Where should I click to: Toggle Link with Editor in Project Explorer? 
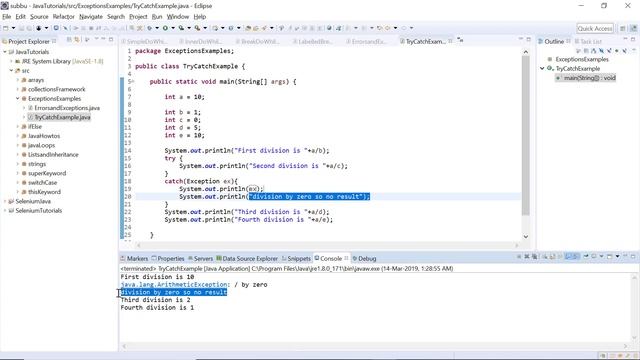tap(77, 40)
